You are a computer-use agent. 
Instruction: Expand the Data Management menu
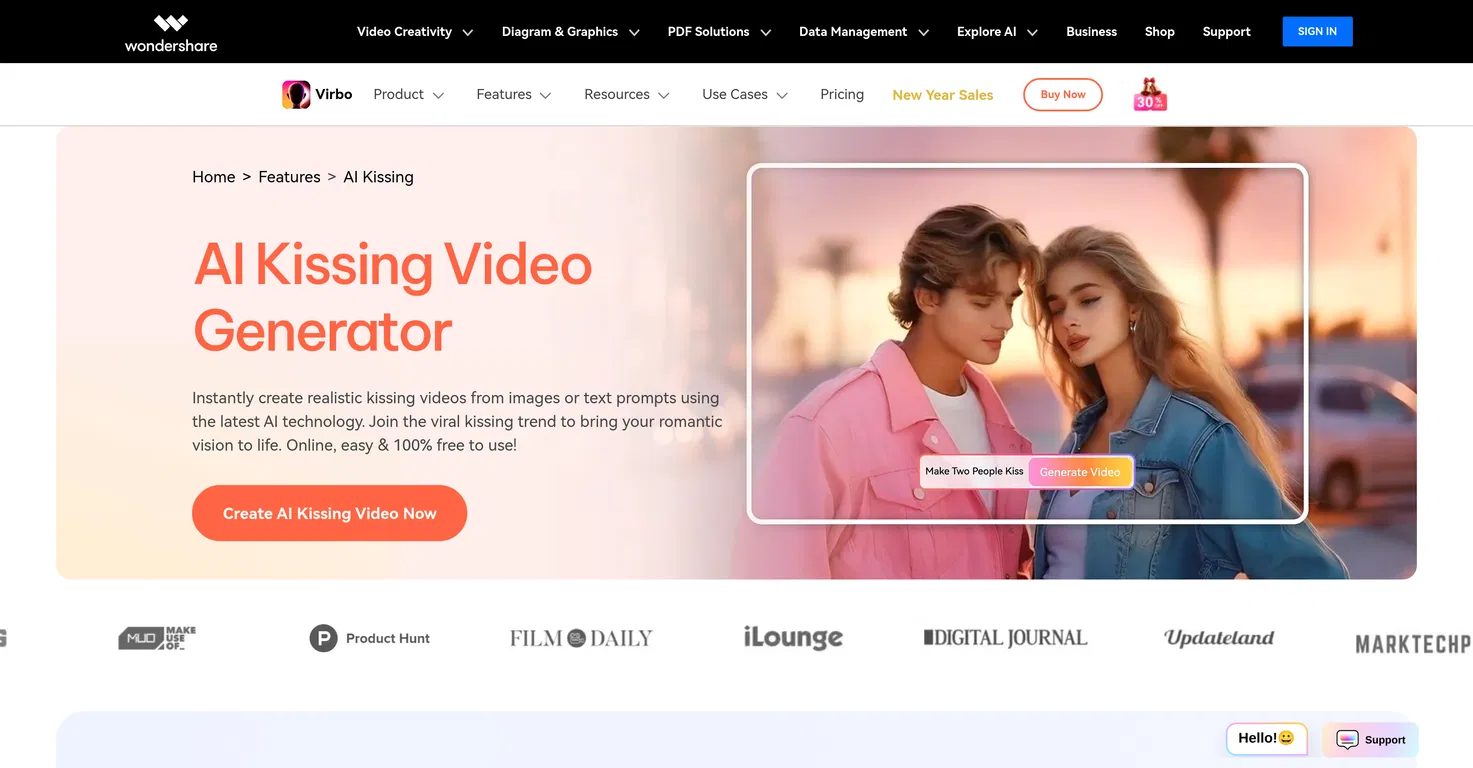point(864,32)
